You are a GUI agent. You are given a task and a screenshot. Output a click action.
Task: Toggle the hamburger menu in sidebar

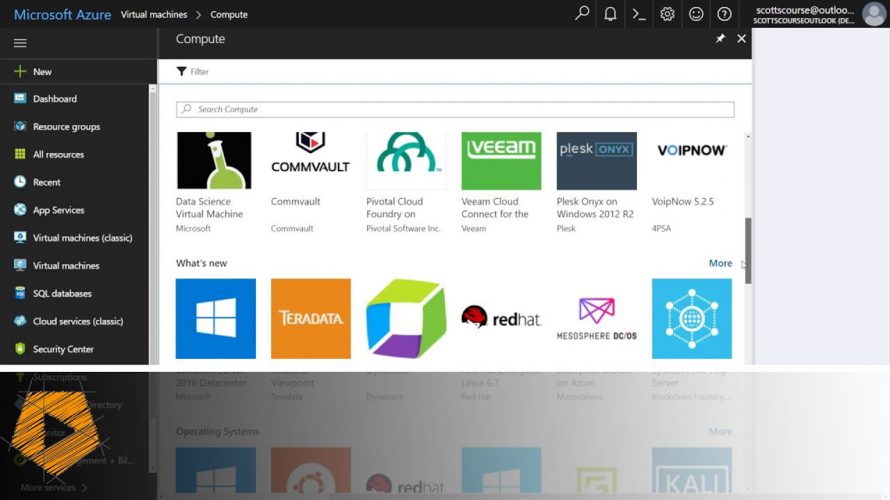coord(20,43)
